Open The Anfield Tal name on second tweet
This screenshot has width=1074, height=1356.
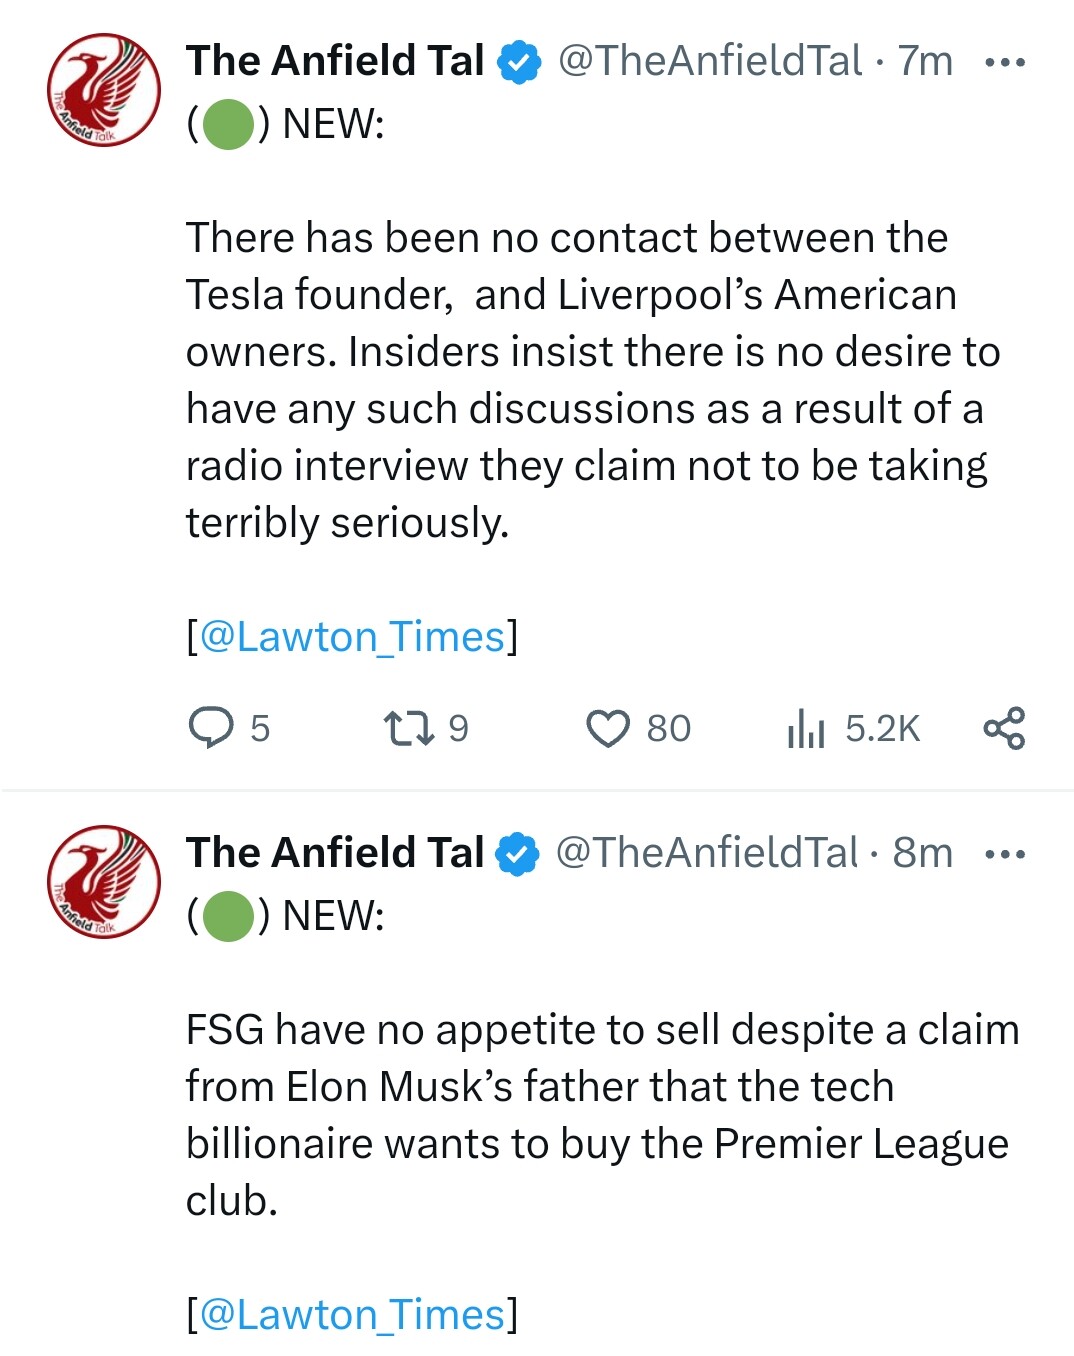pos(335,853)
